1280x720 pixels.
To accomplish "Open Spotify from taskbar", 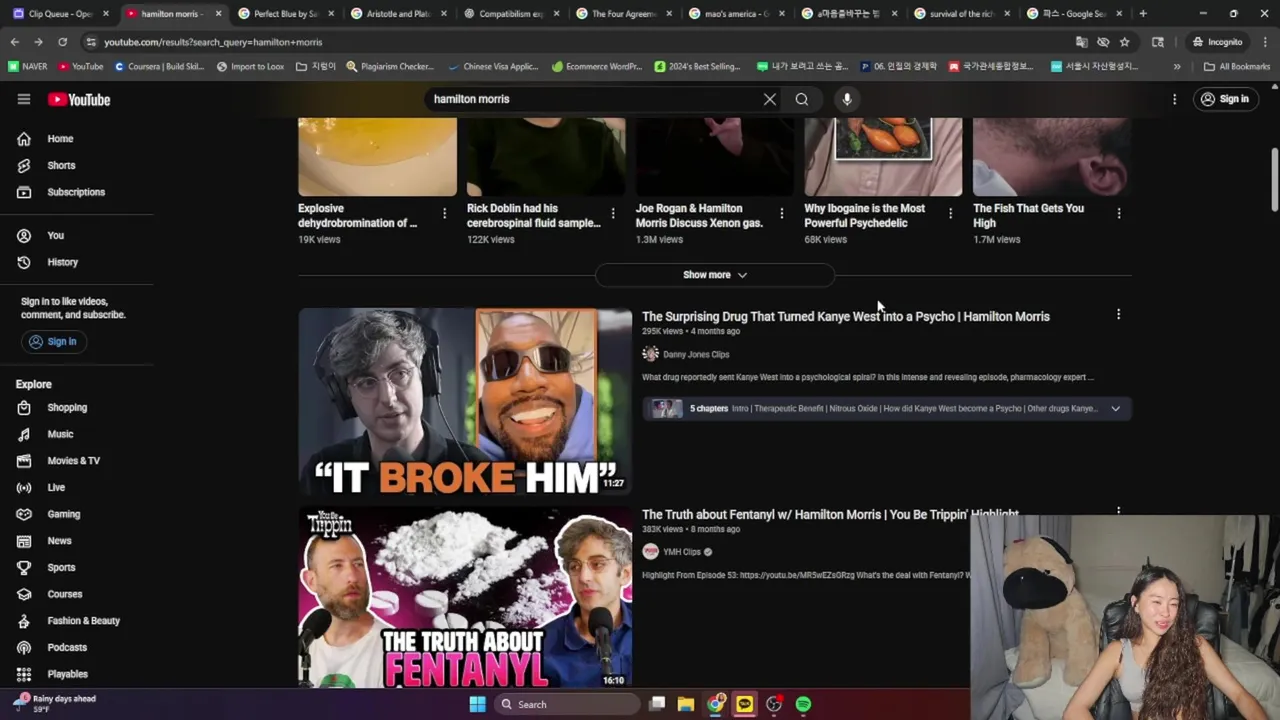I will point(803,704).
